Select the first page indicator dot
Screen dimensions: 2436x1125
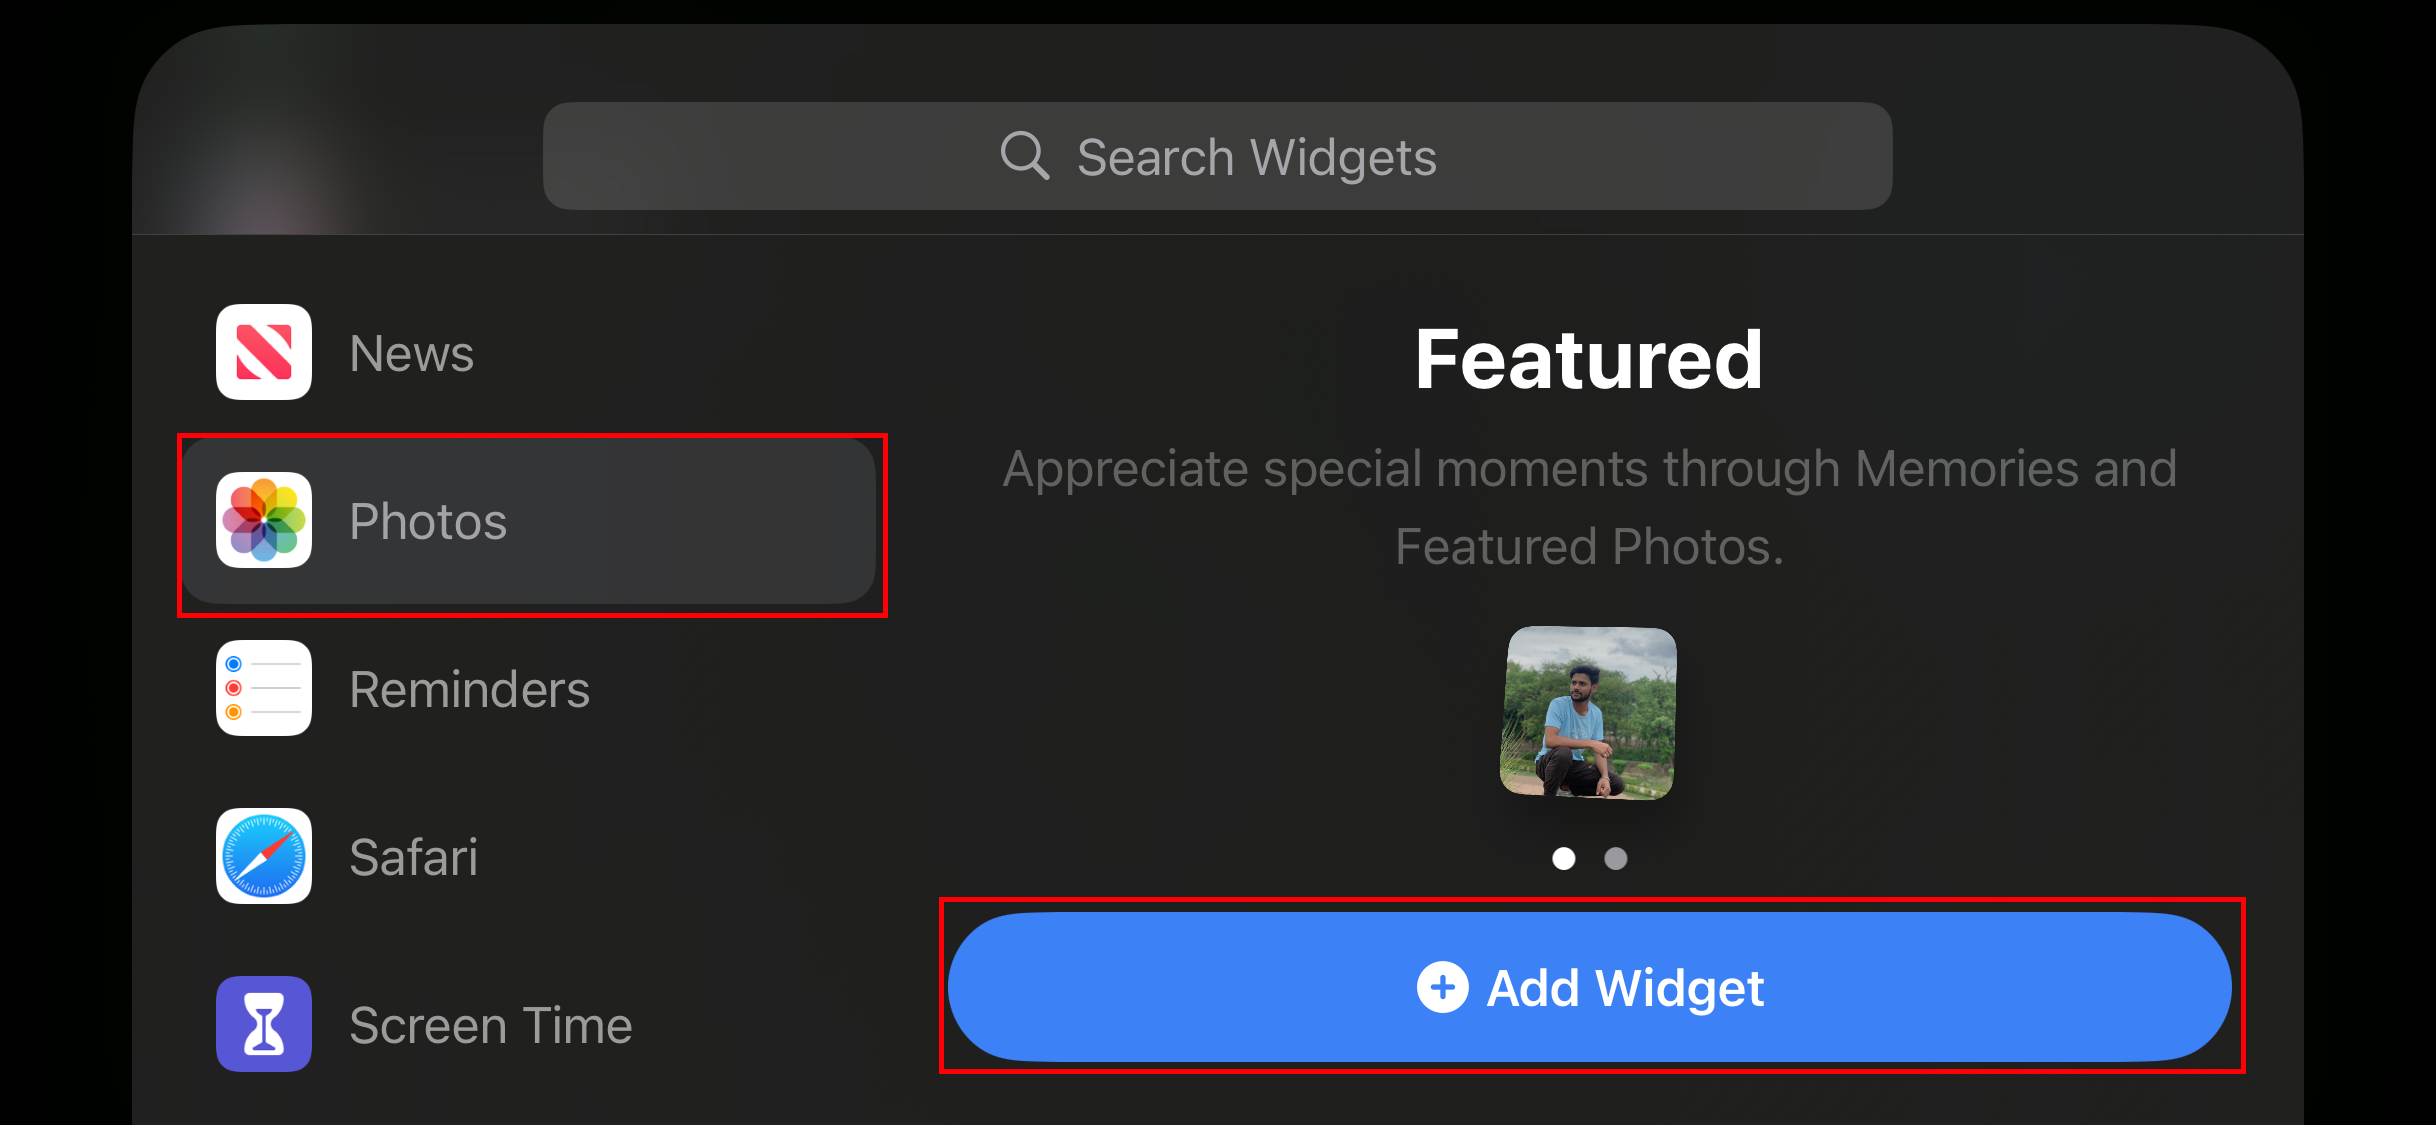pyautogui.click(x=1564, y=858)
